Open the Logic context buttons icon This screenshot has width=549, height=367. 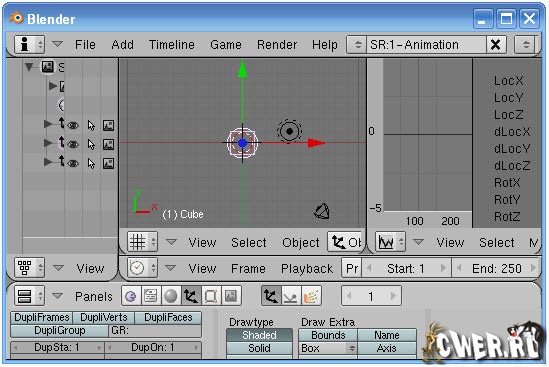point(131,296)
